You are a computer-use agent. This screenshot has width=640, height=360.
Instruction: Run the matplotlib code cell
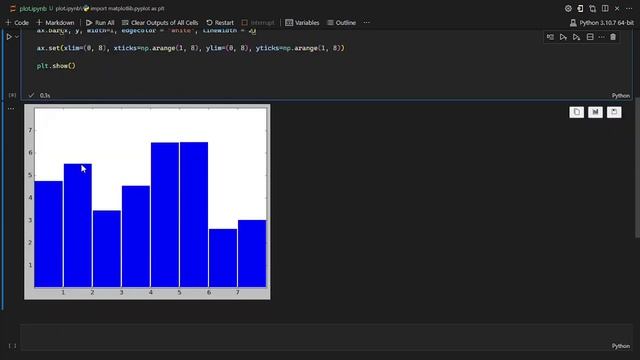(9, 37)
